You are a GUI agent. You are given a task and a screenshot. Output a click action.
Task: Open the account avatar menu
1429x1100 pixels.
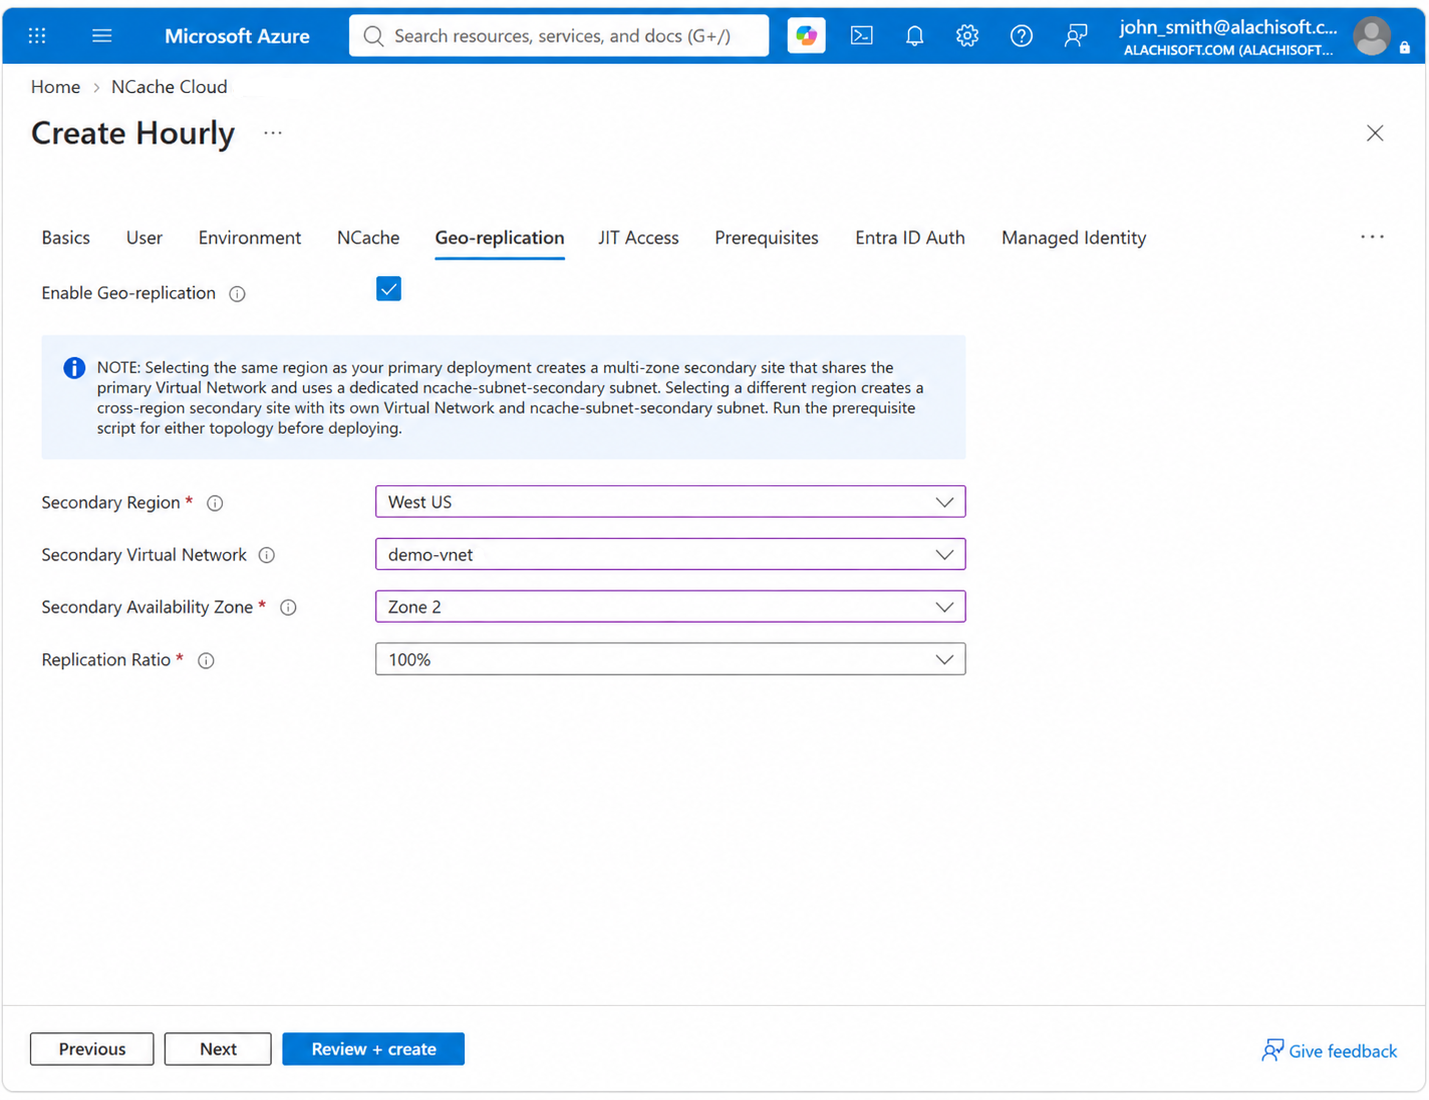tap(1372, 36)
